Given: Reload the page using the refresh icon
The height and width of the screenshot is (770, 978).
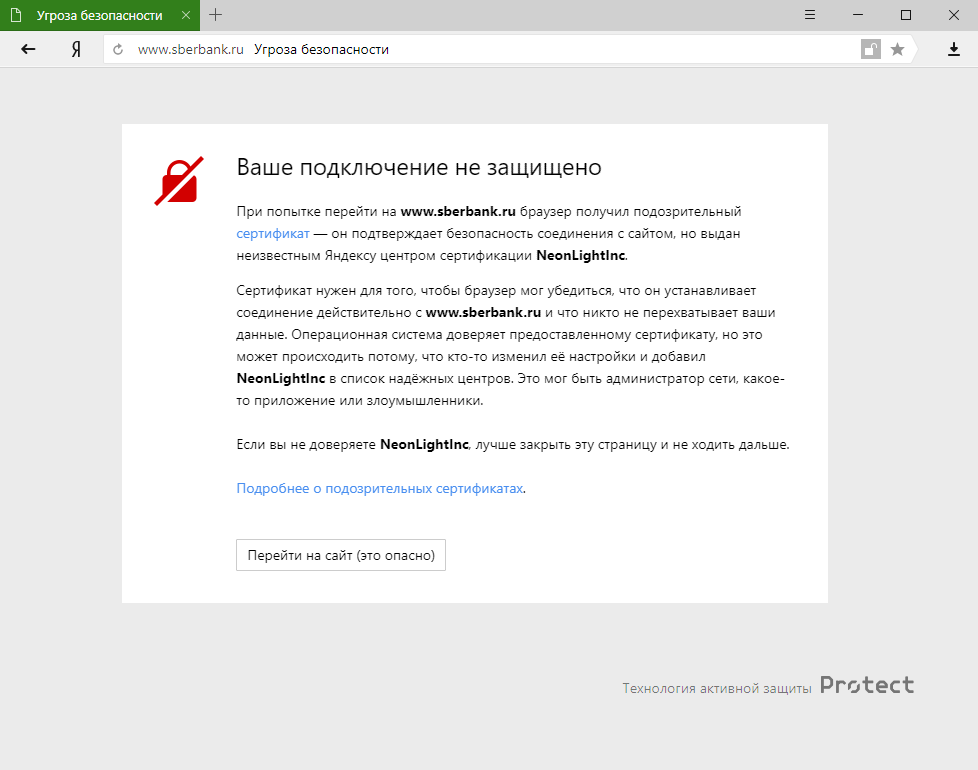Looking at the screenshot, I should [x=119, y=47].
